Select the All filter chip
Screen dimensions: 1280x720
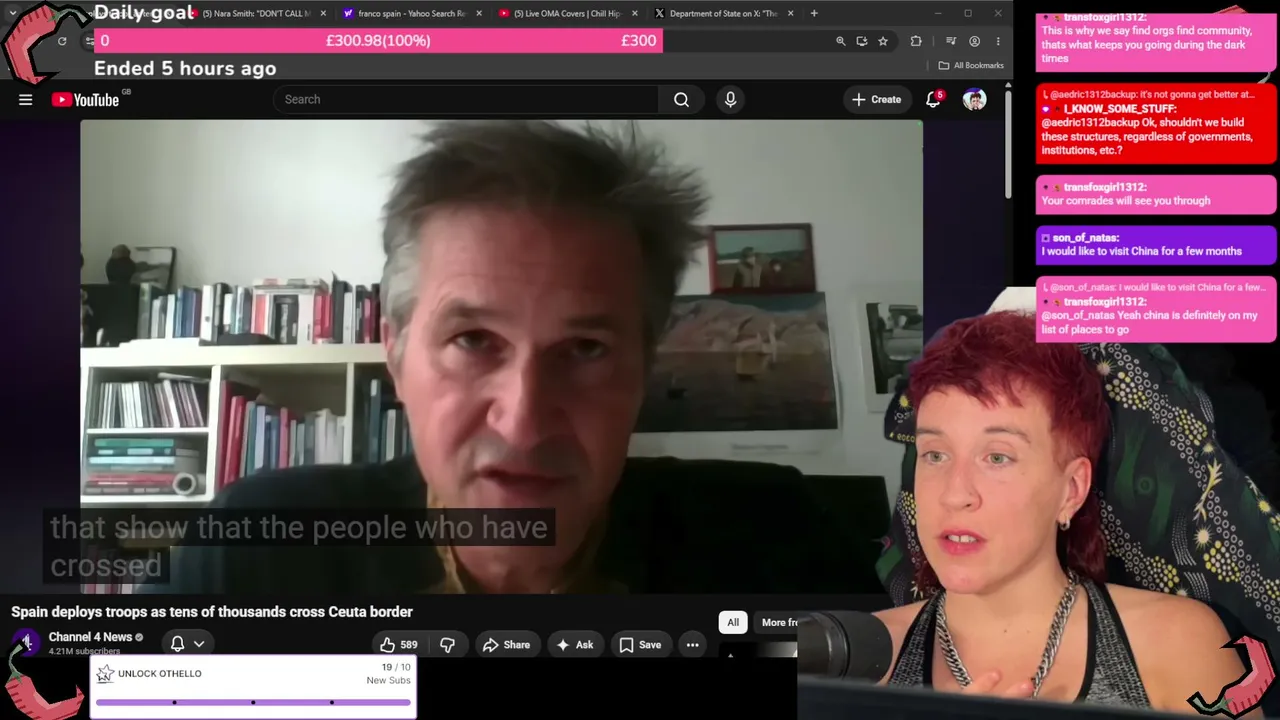(x=733, y=622)
